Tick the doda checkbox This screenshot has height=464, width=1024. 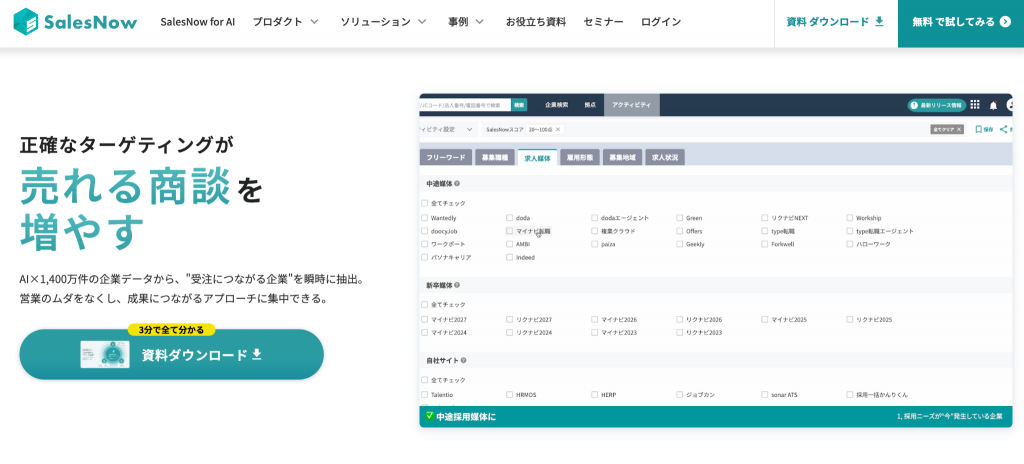click(509, 218)
